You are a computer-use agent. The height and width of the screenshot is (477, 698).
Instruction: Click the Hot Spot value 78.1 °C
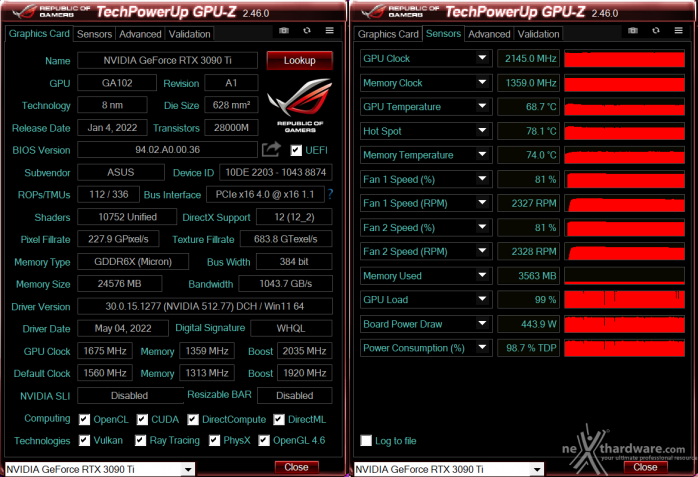pyautogui.click(x=527, y=131)
